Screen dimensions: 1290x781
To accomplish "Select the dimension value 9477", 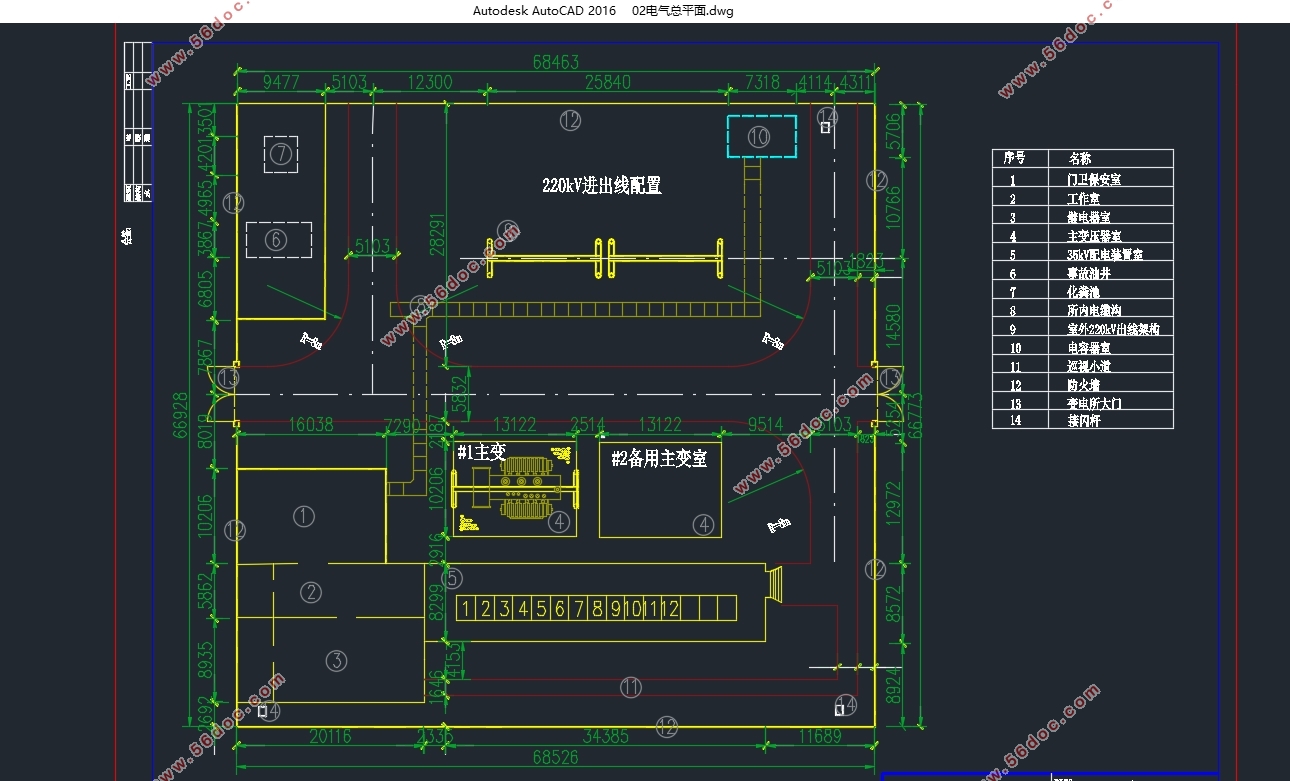I will pyautogui.click(x=281, y=82).
